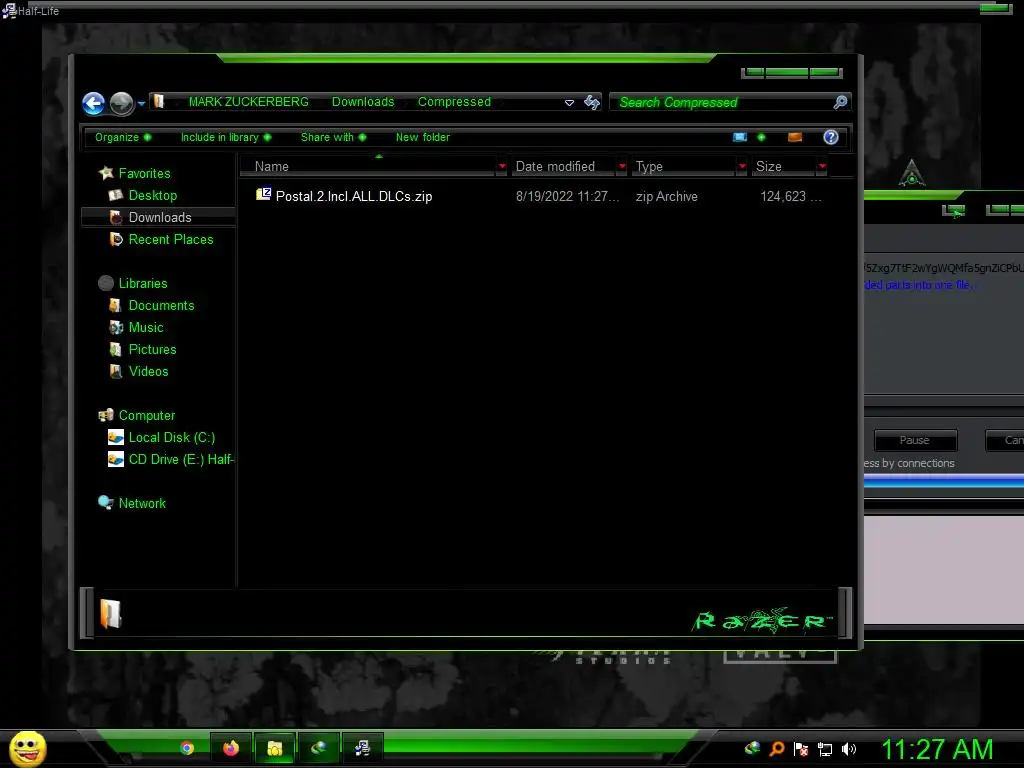Open the Videos library
This screenshot has height=768, width=1024.
point(148,372)
